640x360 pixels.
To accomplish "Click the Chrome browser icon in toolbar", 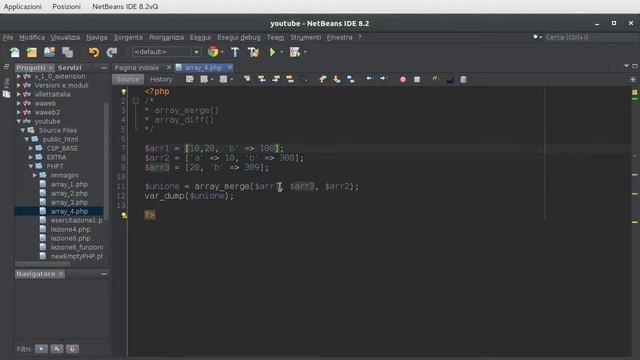I will pos(213,52).
